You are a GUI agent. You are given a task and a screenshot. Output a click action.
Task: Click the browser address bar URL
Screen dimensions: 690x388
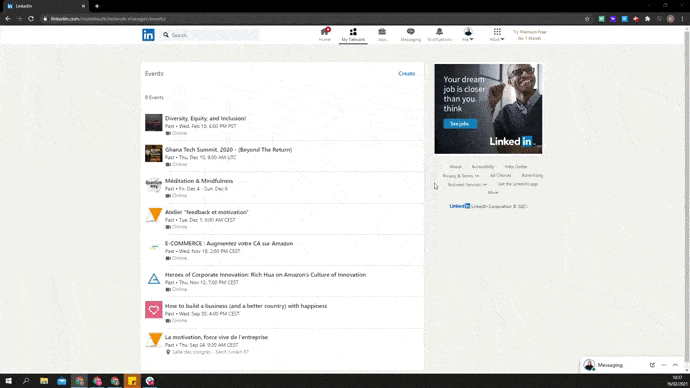click(108, 19)
